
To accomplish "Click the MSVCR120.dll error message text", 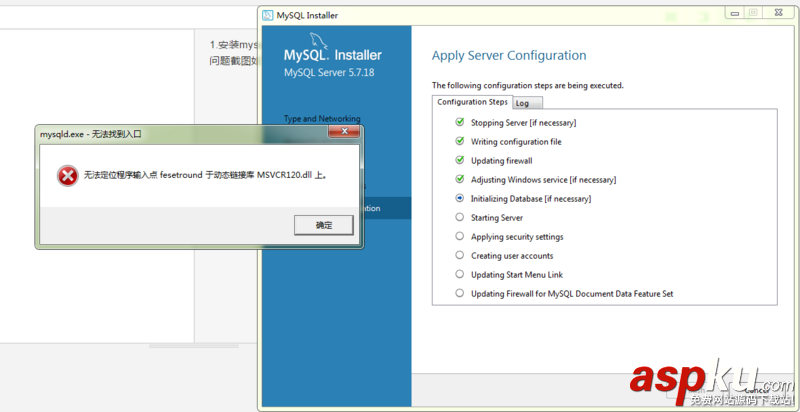I will coord(205,176).
